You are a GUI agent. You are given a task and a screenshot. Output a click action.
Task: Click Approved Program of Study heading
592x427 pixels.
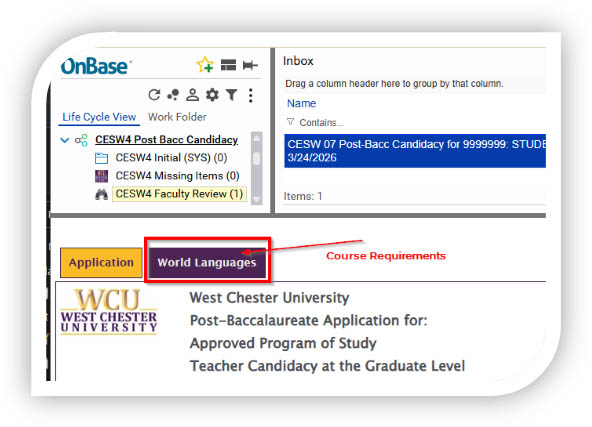283,343
